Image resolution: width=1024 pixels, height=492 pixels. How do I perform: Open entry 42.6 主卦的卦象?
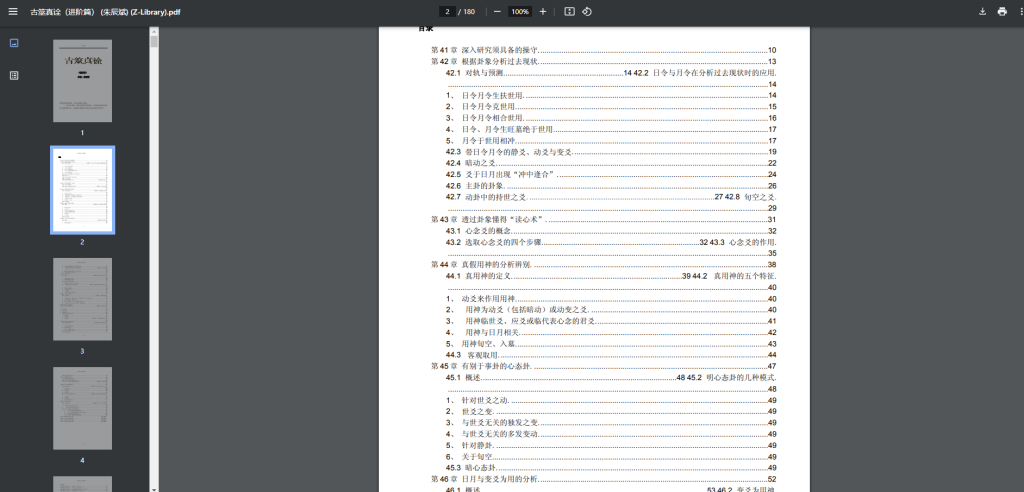tap(611, 186)
